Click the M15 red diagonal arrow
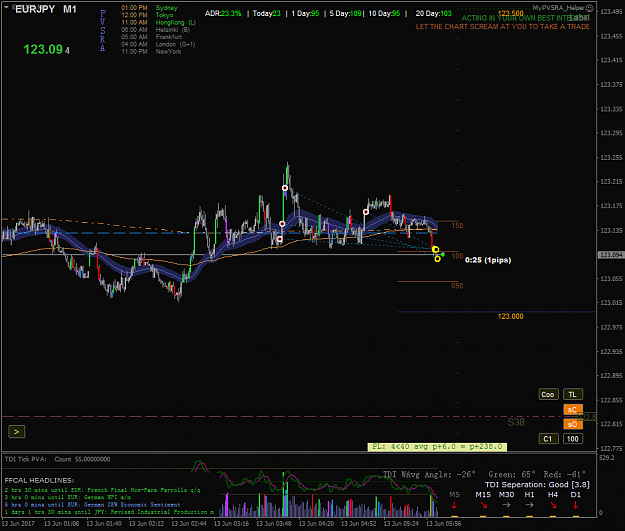 pos(484,505)
